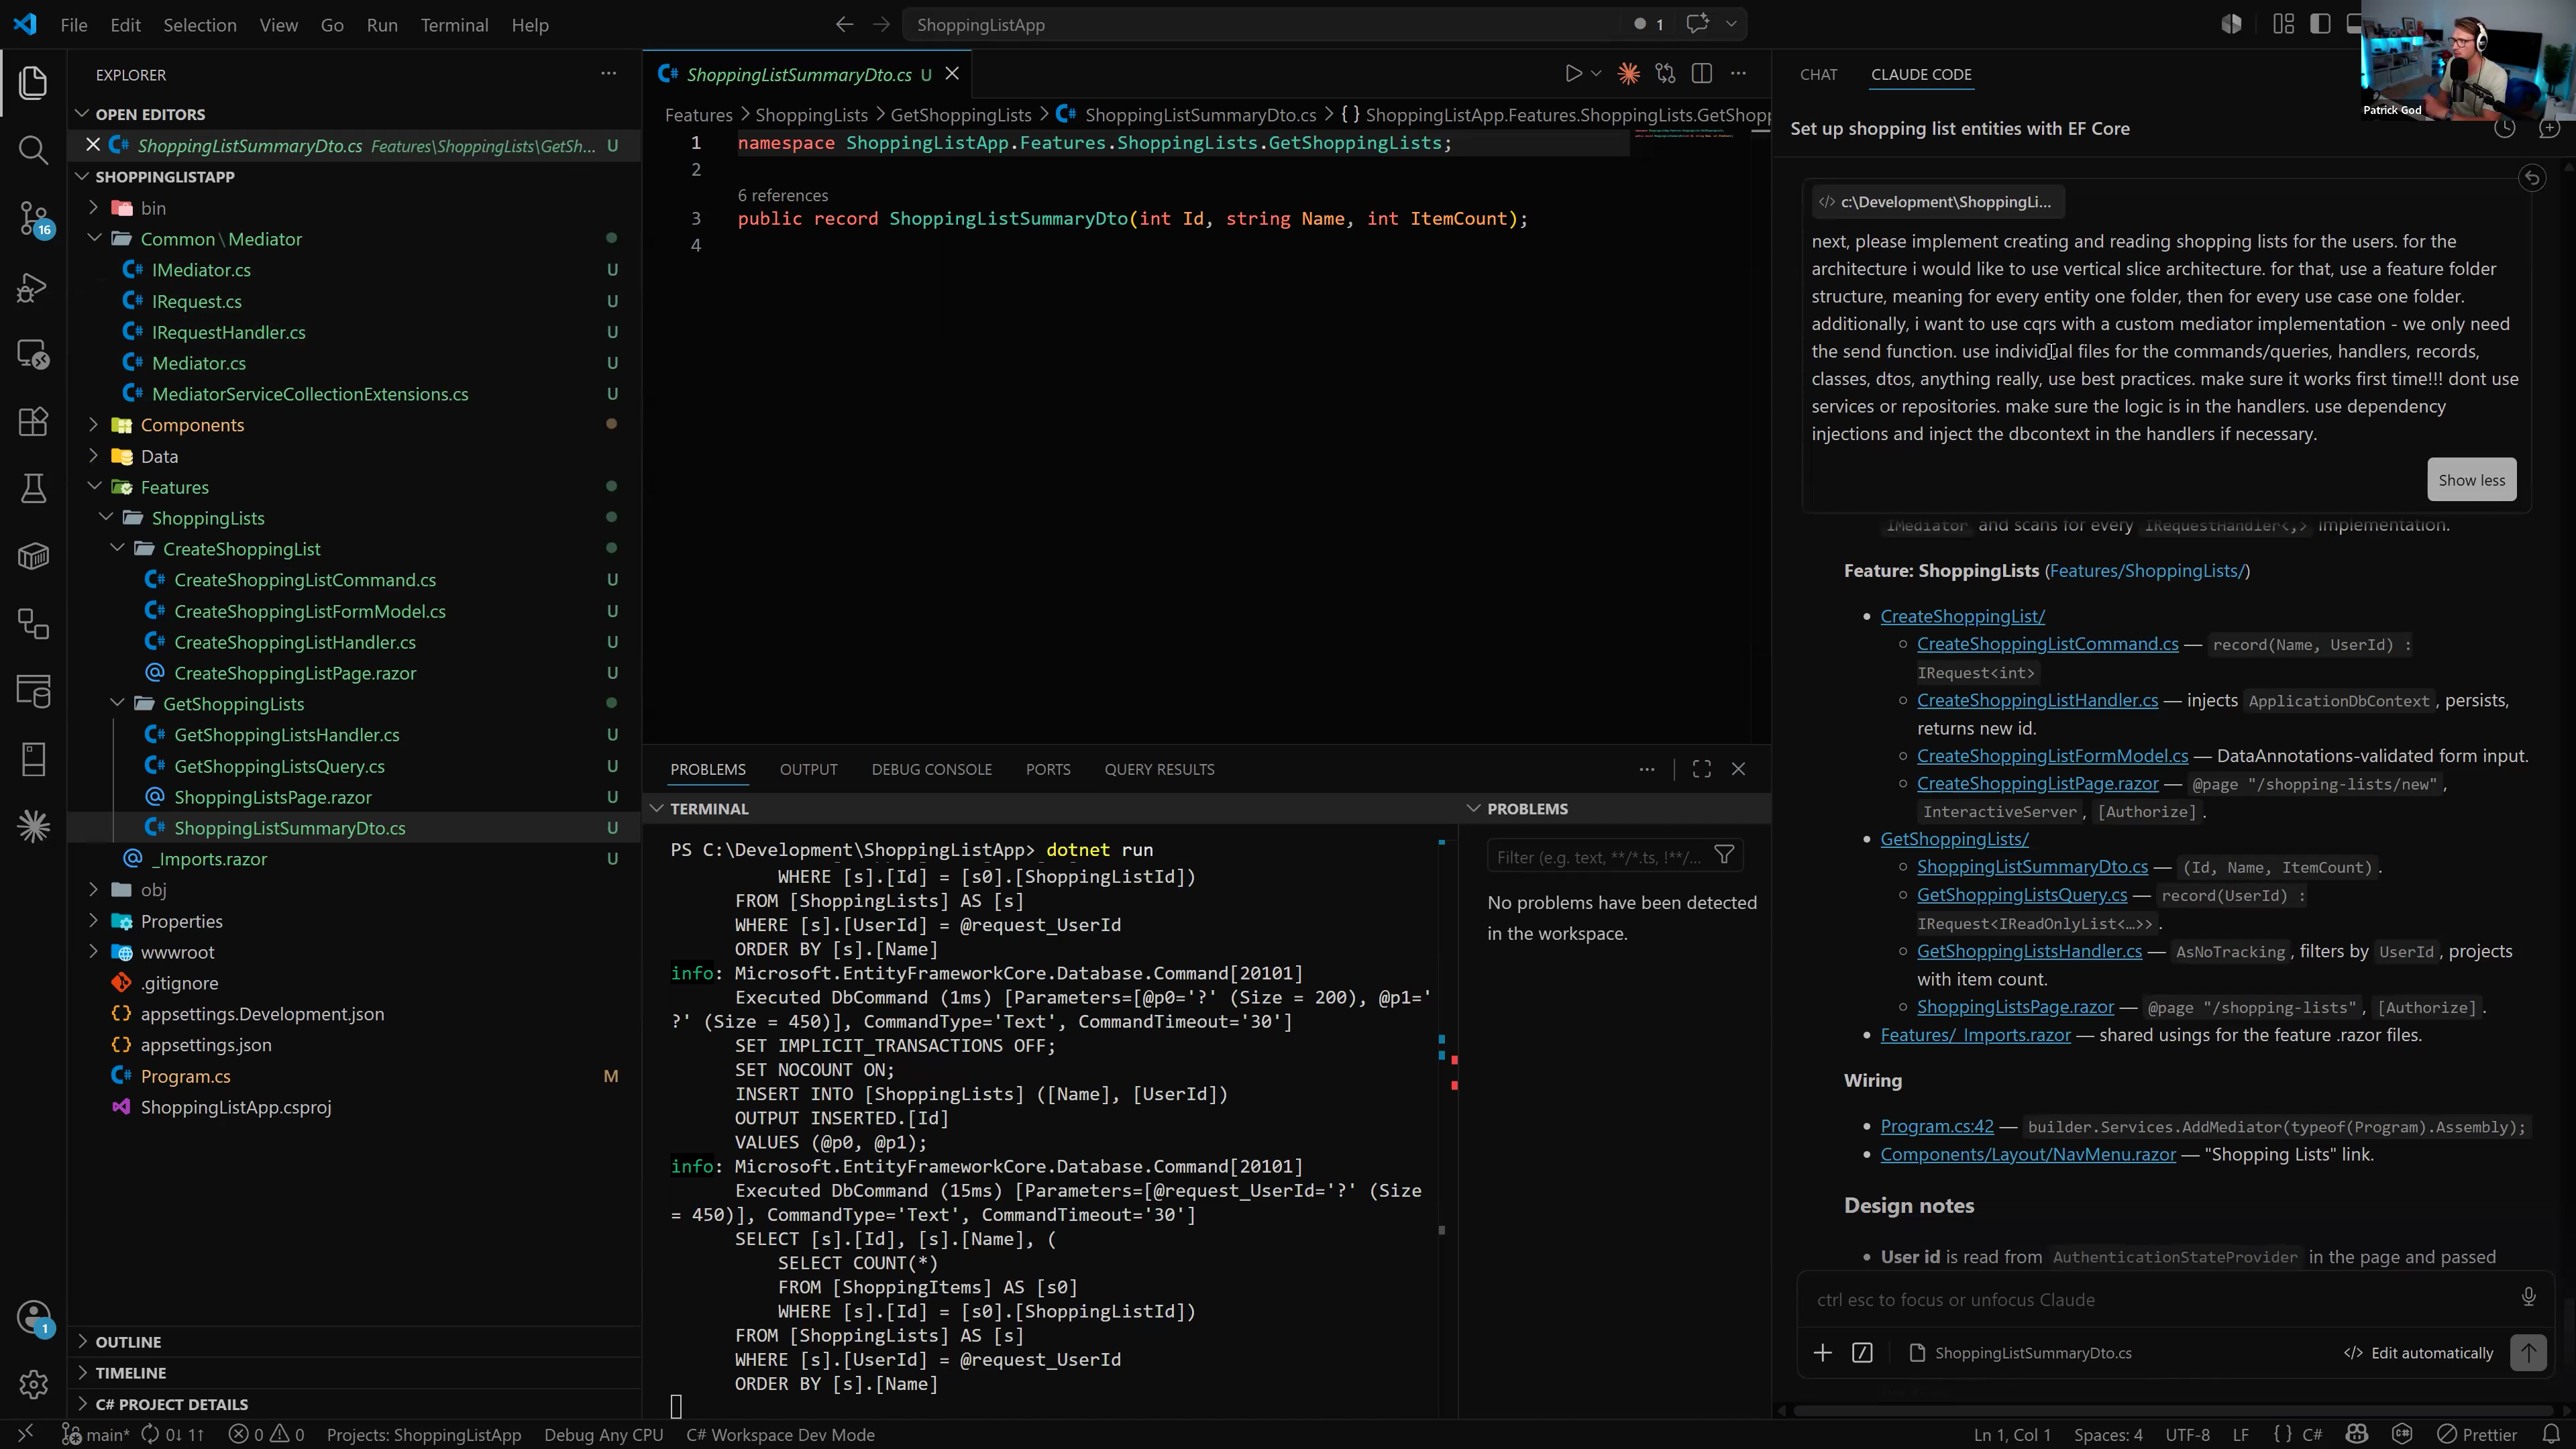Switch to the OUTPUT panel tab
The image size is (2576, 1449).
tap(808, 769)
